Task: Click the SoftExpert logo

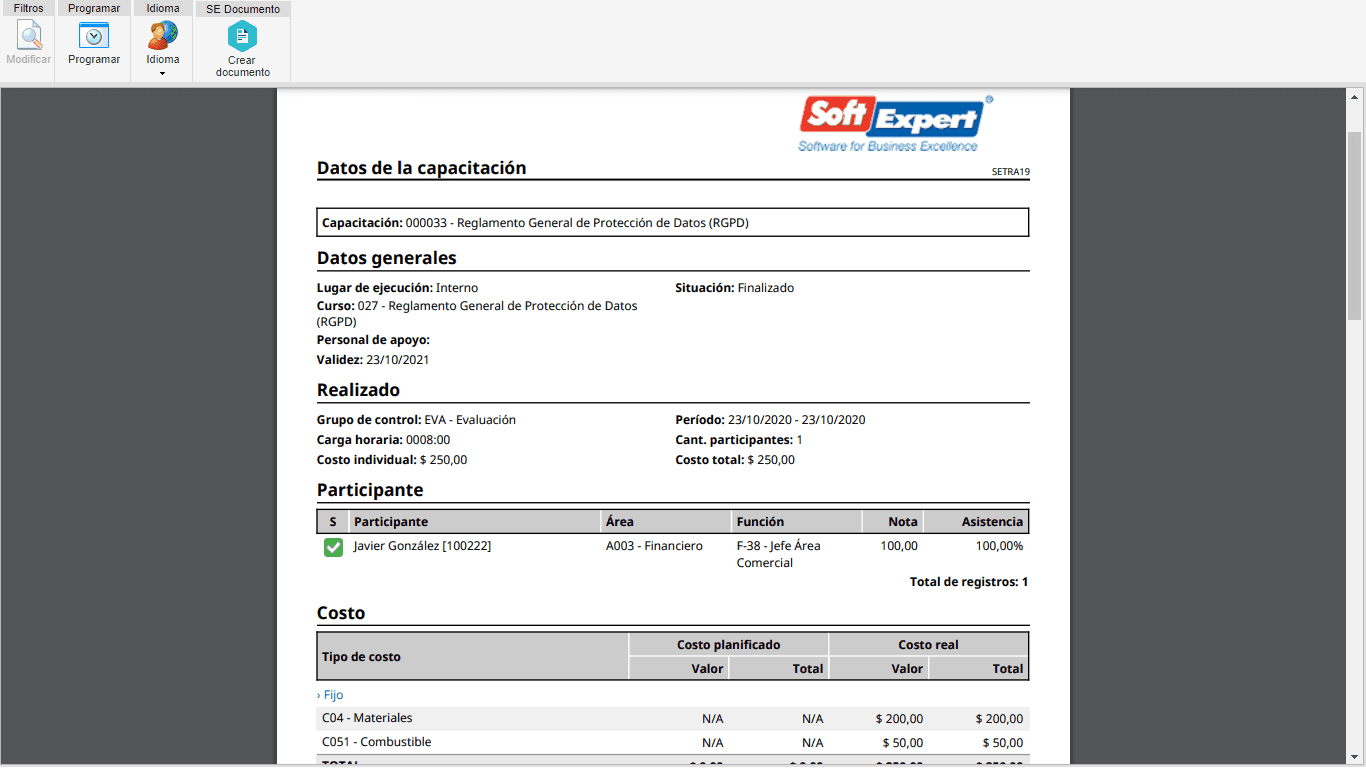Action: coord(896,124)
